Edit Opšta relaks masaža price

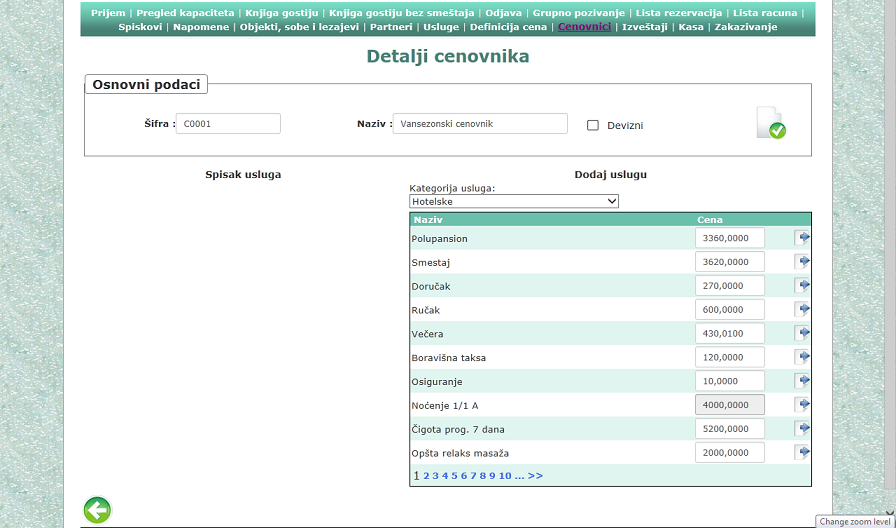coord(730,453)
